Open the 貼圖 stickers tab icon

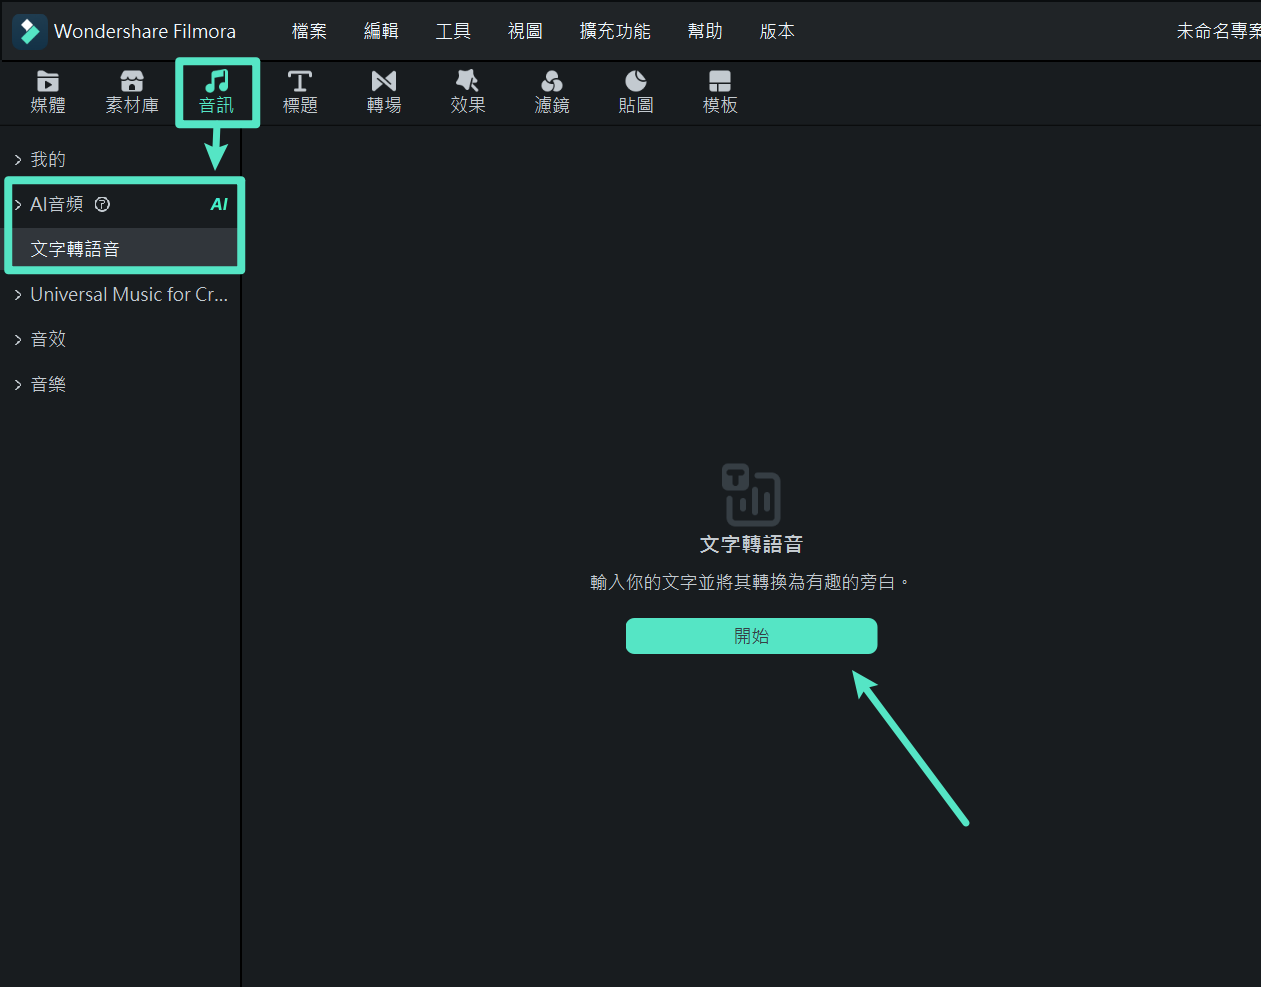coord(636,81)
